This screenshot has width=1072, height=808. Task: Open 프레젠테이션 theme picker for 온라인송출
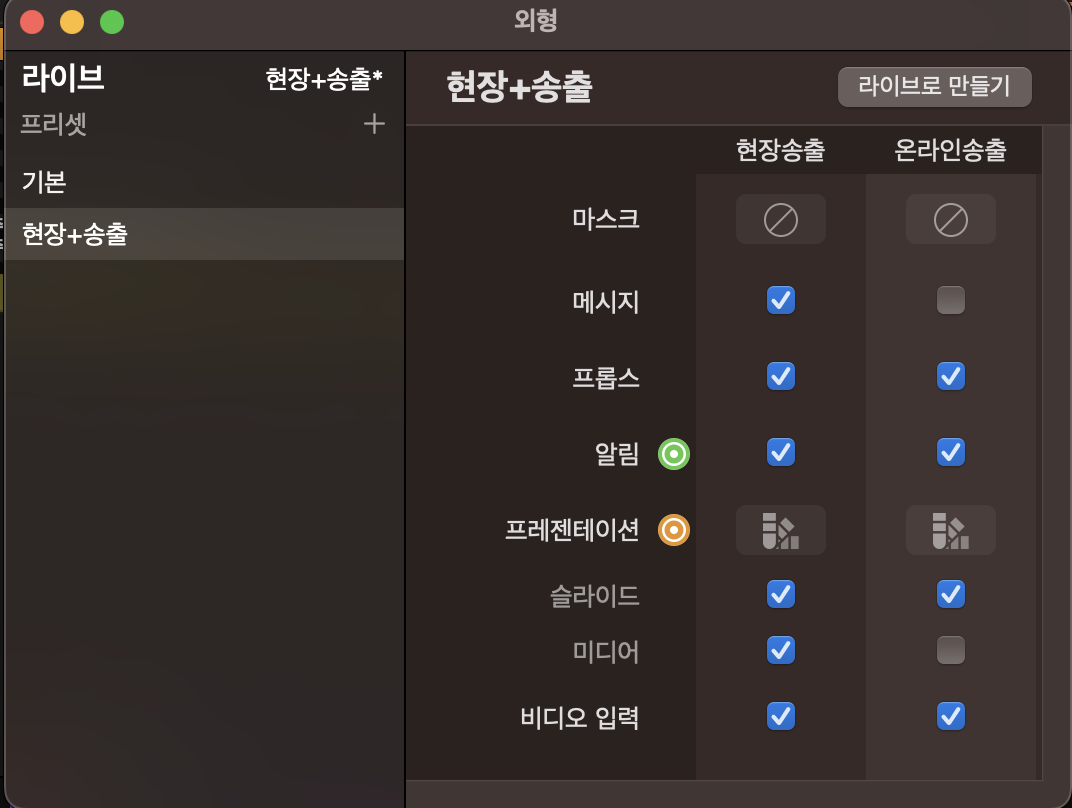pos(950,530)
